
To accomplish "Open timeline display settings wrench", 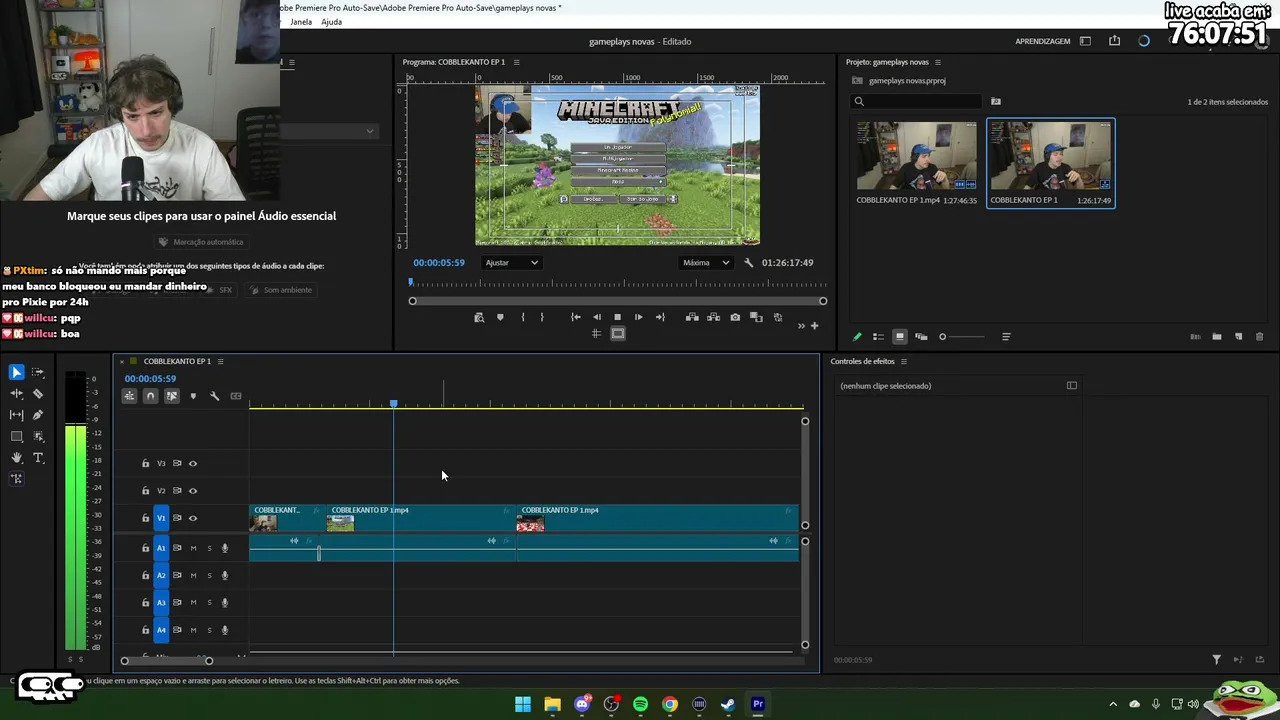I will pyautogui.click(x=214, y=396).
